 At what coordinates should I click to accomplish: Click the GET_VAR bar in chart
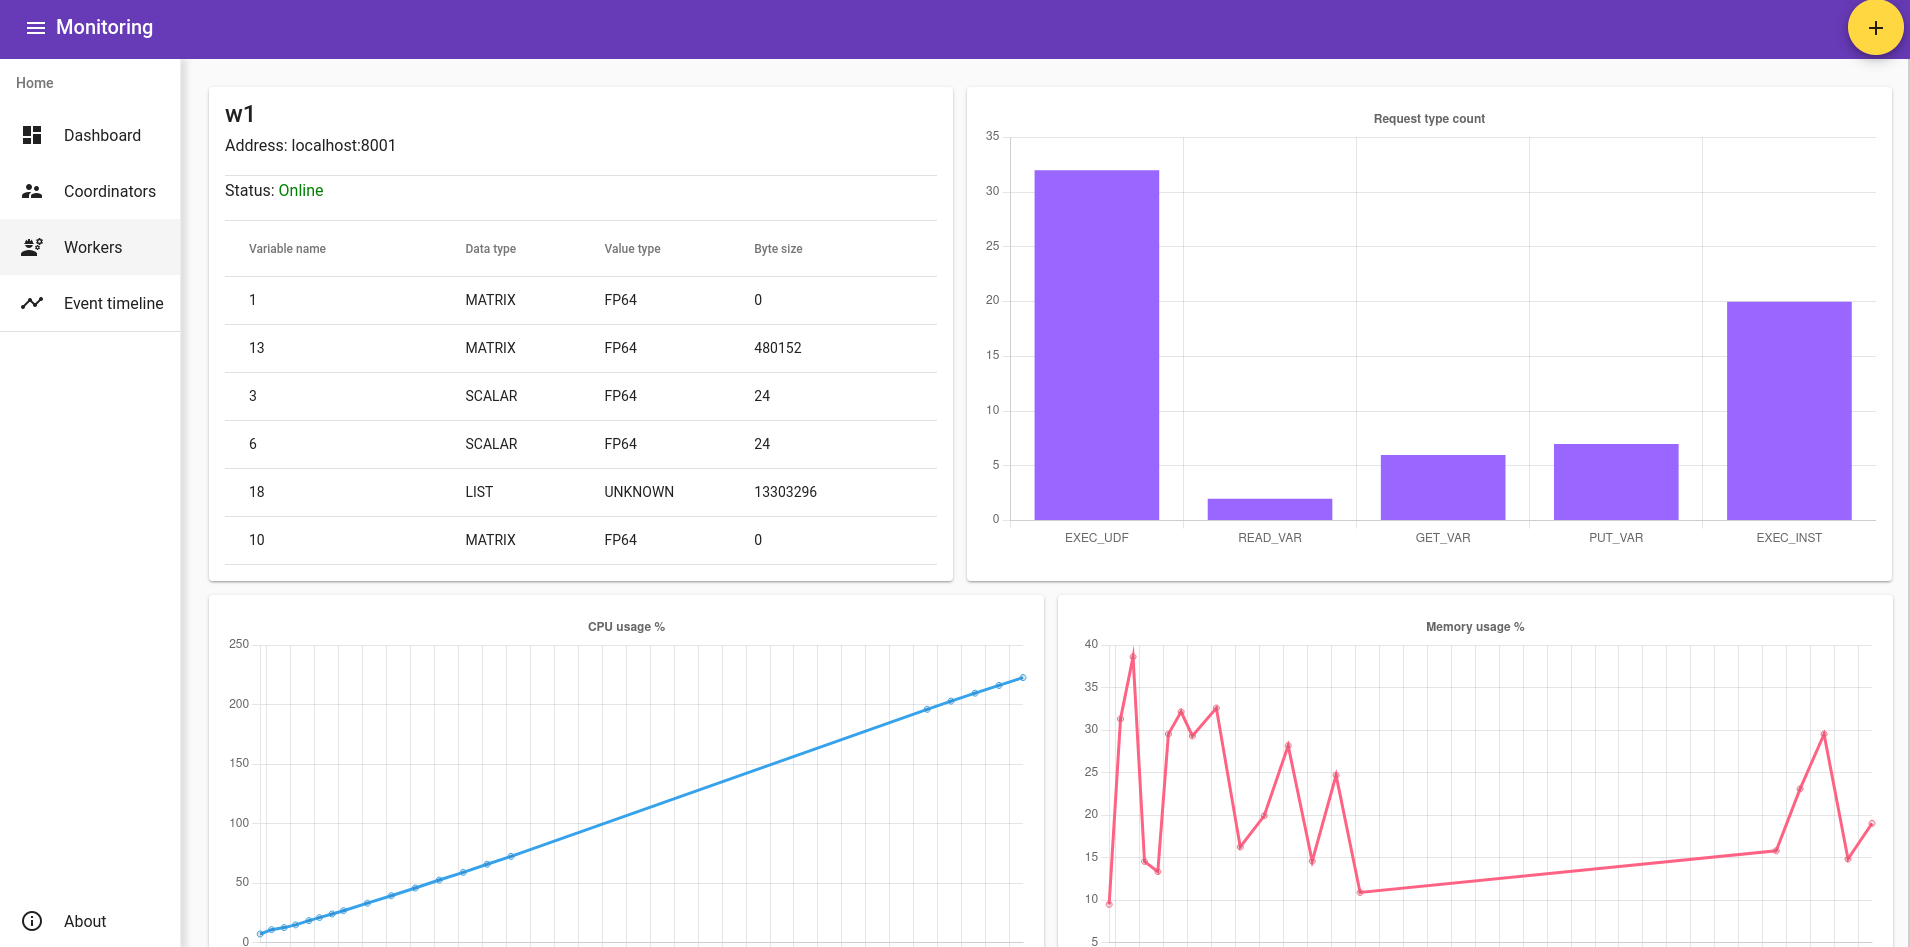(1443, 488)
